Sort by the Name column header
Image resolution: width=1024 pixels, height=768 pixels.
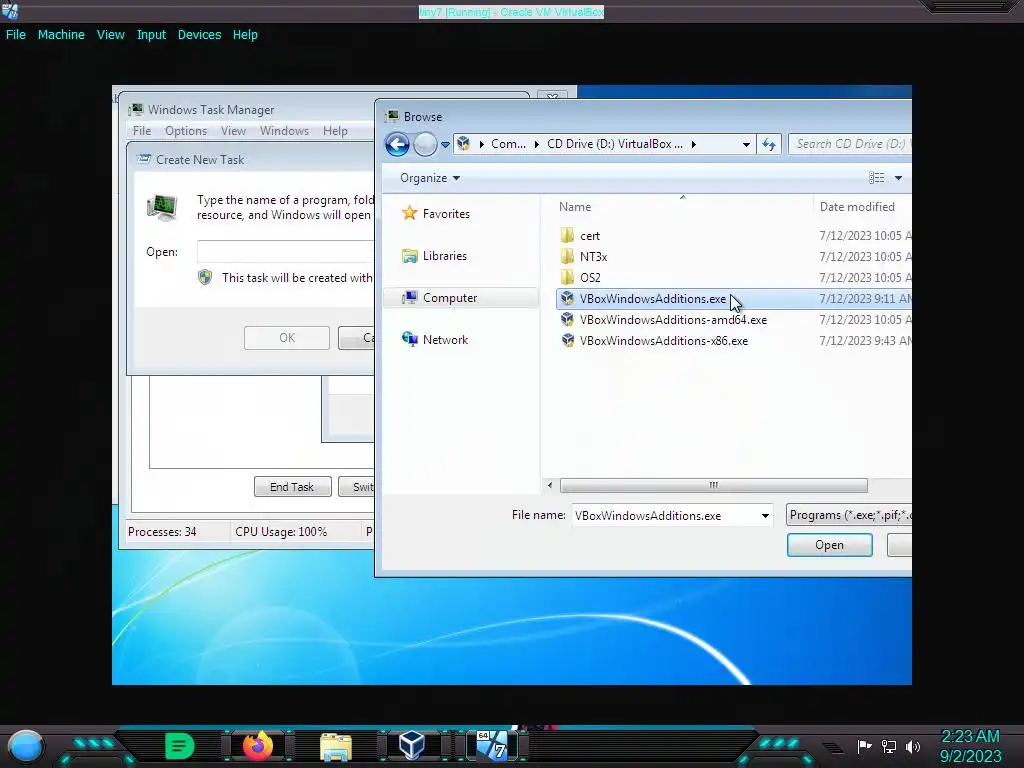(575, 206)
